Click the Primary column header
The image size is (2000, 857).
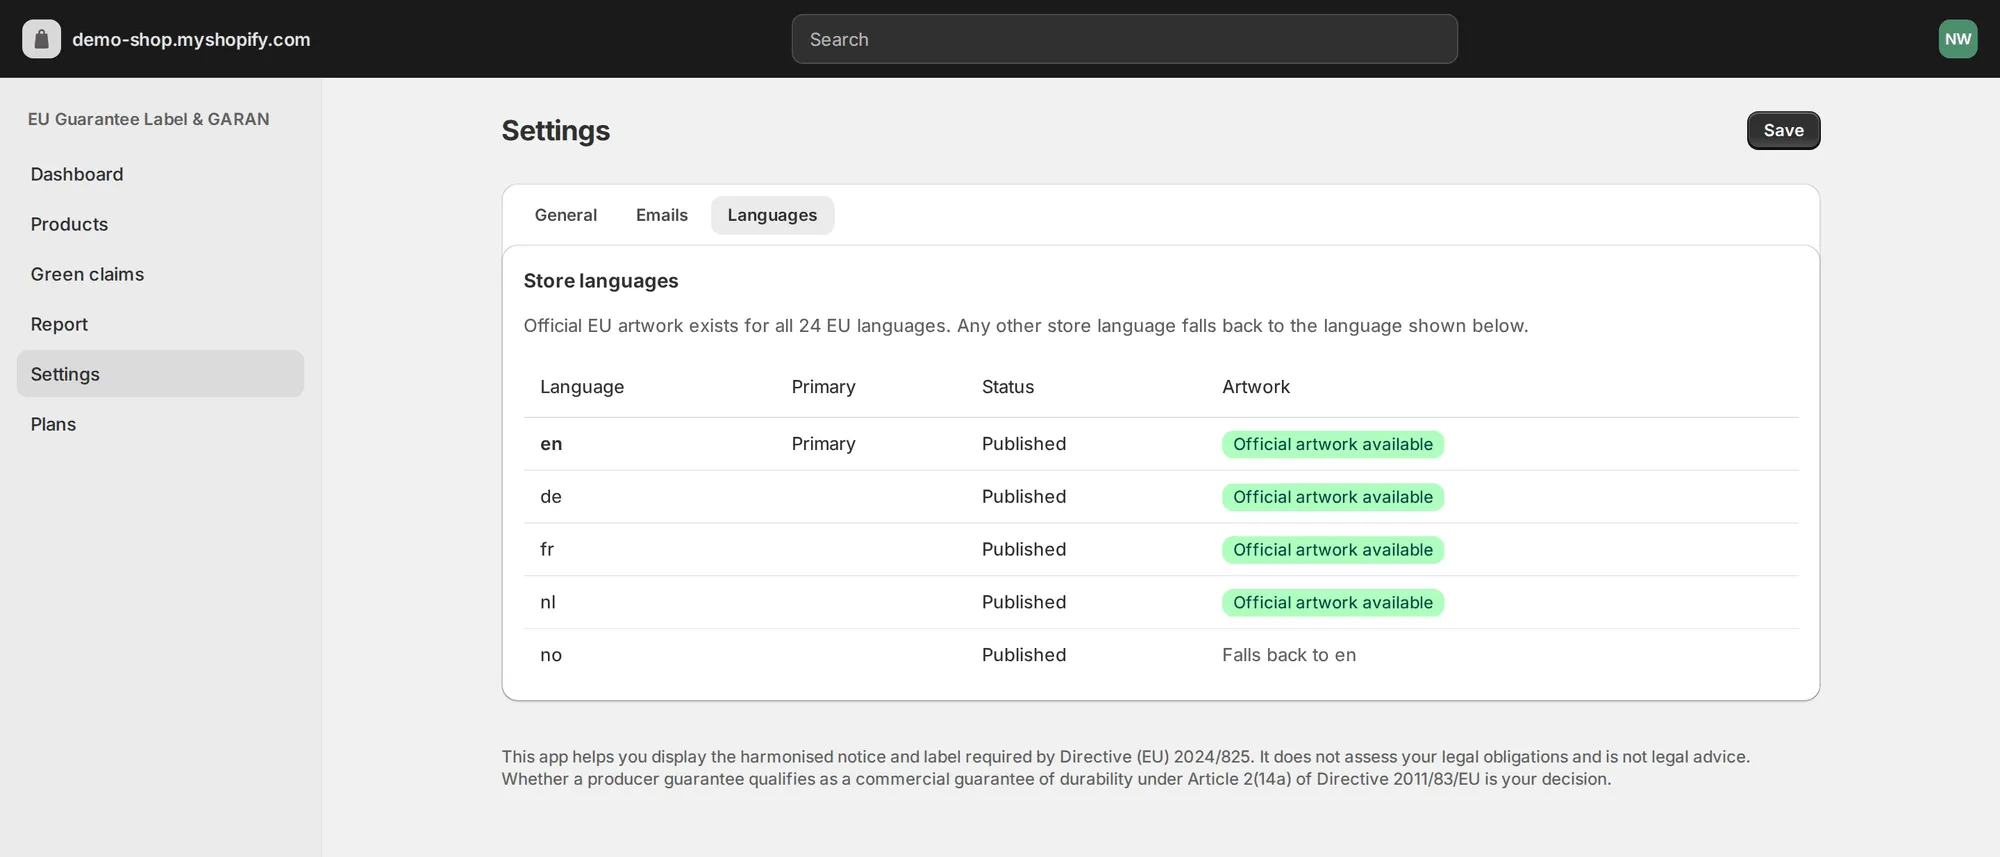tap(823, 387)
